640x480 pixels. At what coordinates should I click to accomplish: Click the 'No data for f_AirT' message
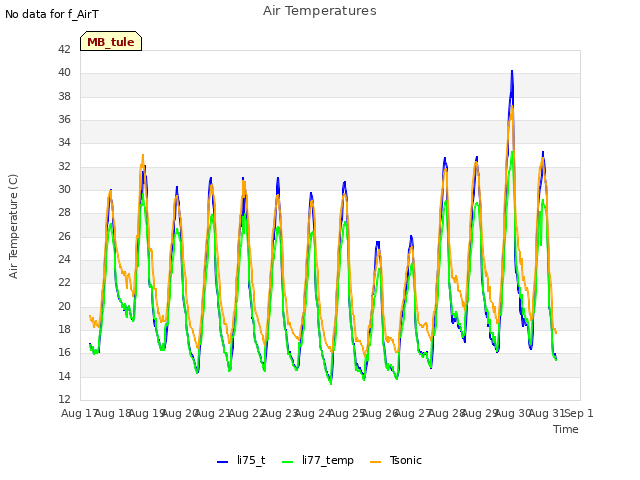(x=52, y=14)
